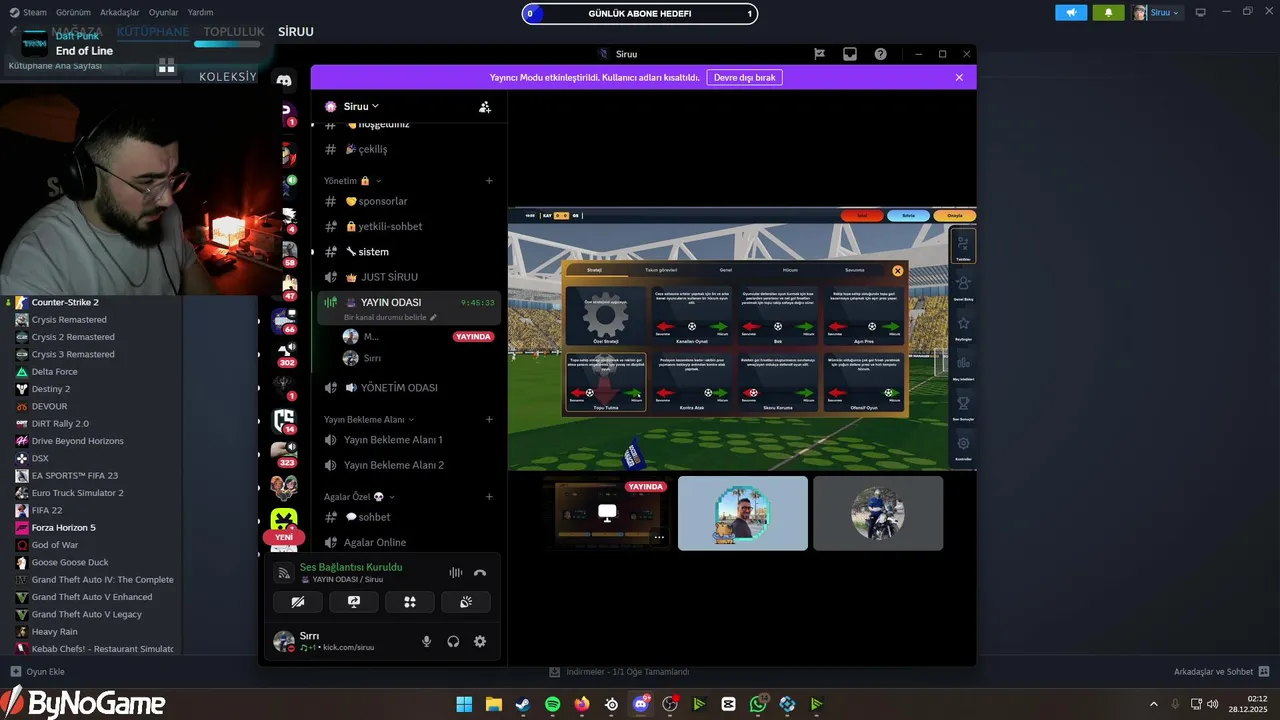Switch to Hücum tab in game

pos(790,270)
